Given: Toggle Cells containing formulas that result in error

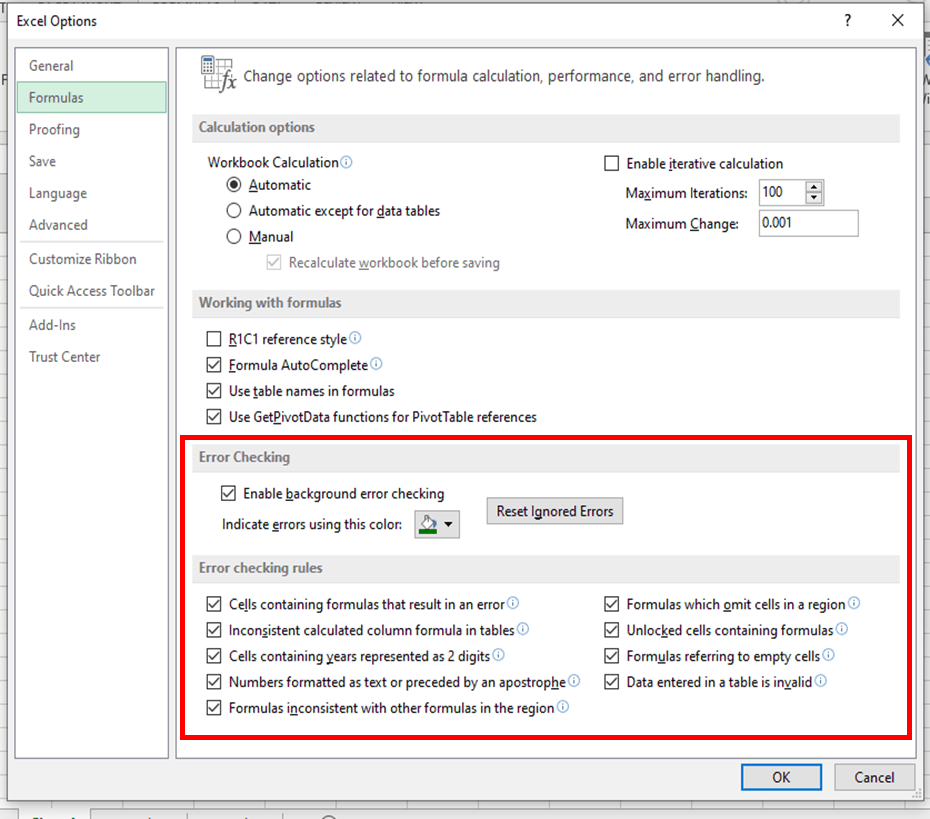Looking at the screenshot, I should [214, 604].
